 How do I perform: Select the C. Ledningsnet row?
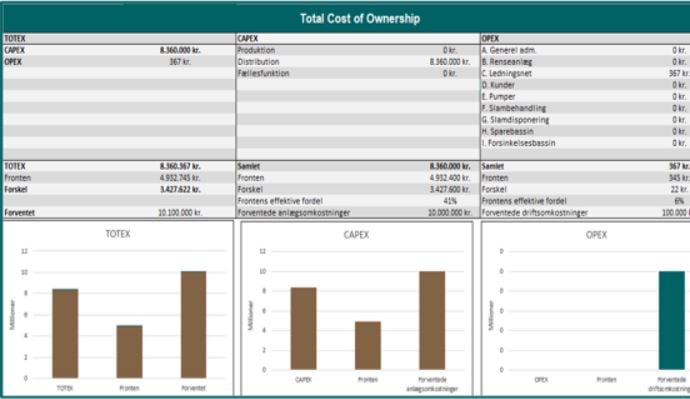[x=585, y=73]
